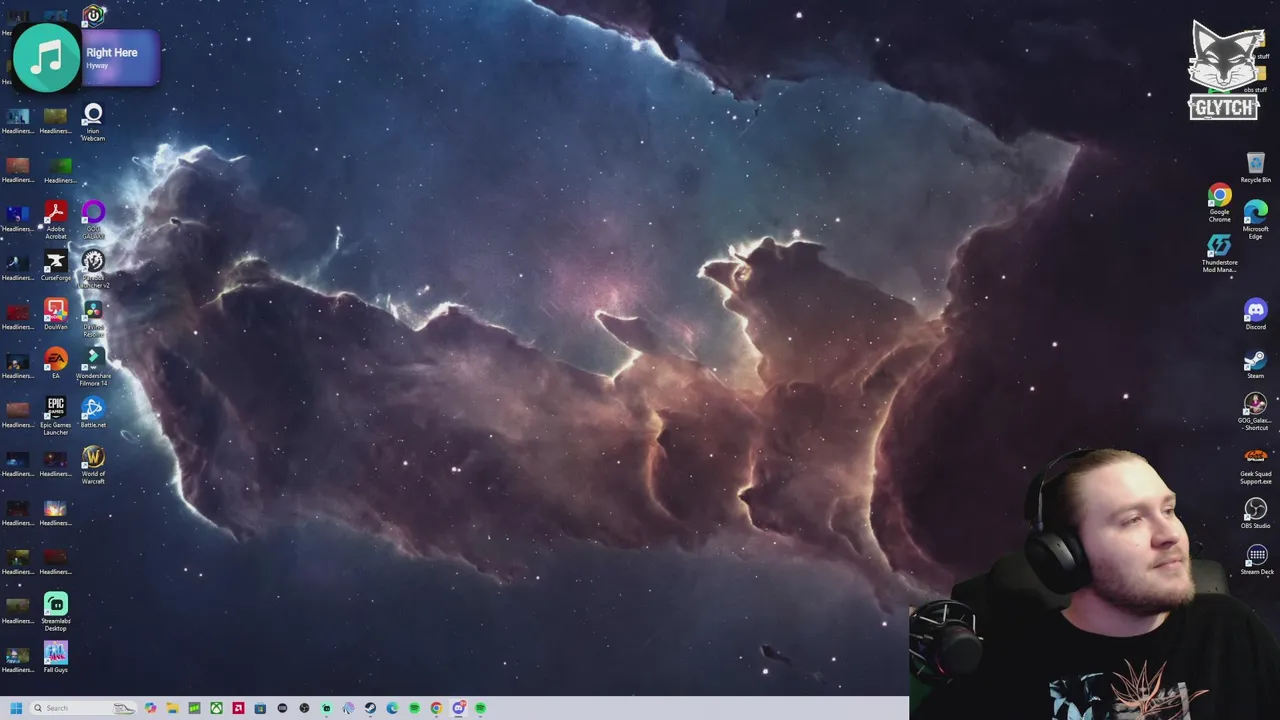Open Microsoft Edge desktop shortcut
This screenshot has height=720, width=1280.
(x=1256, y=220)
